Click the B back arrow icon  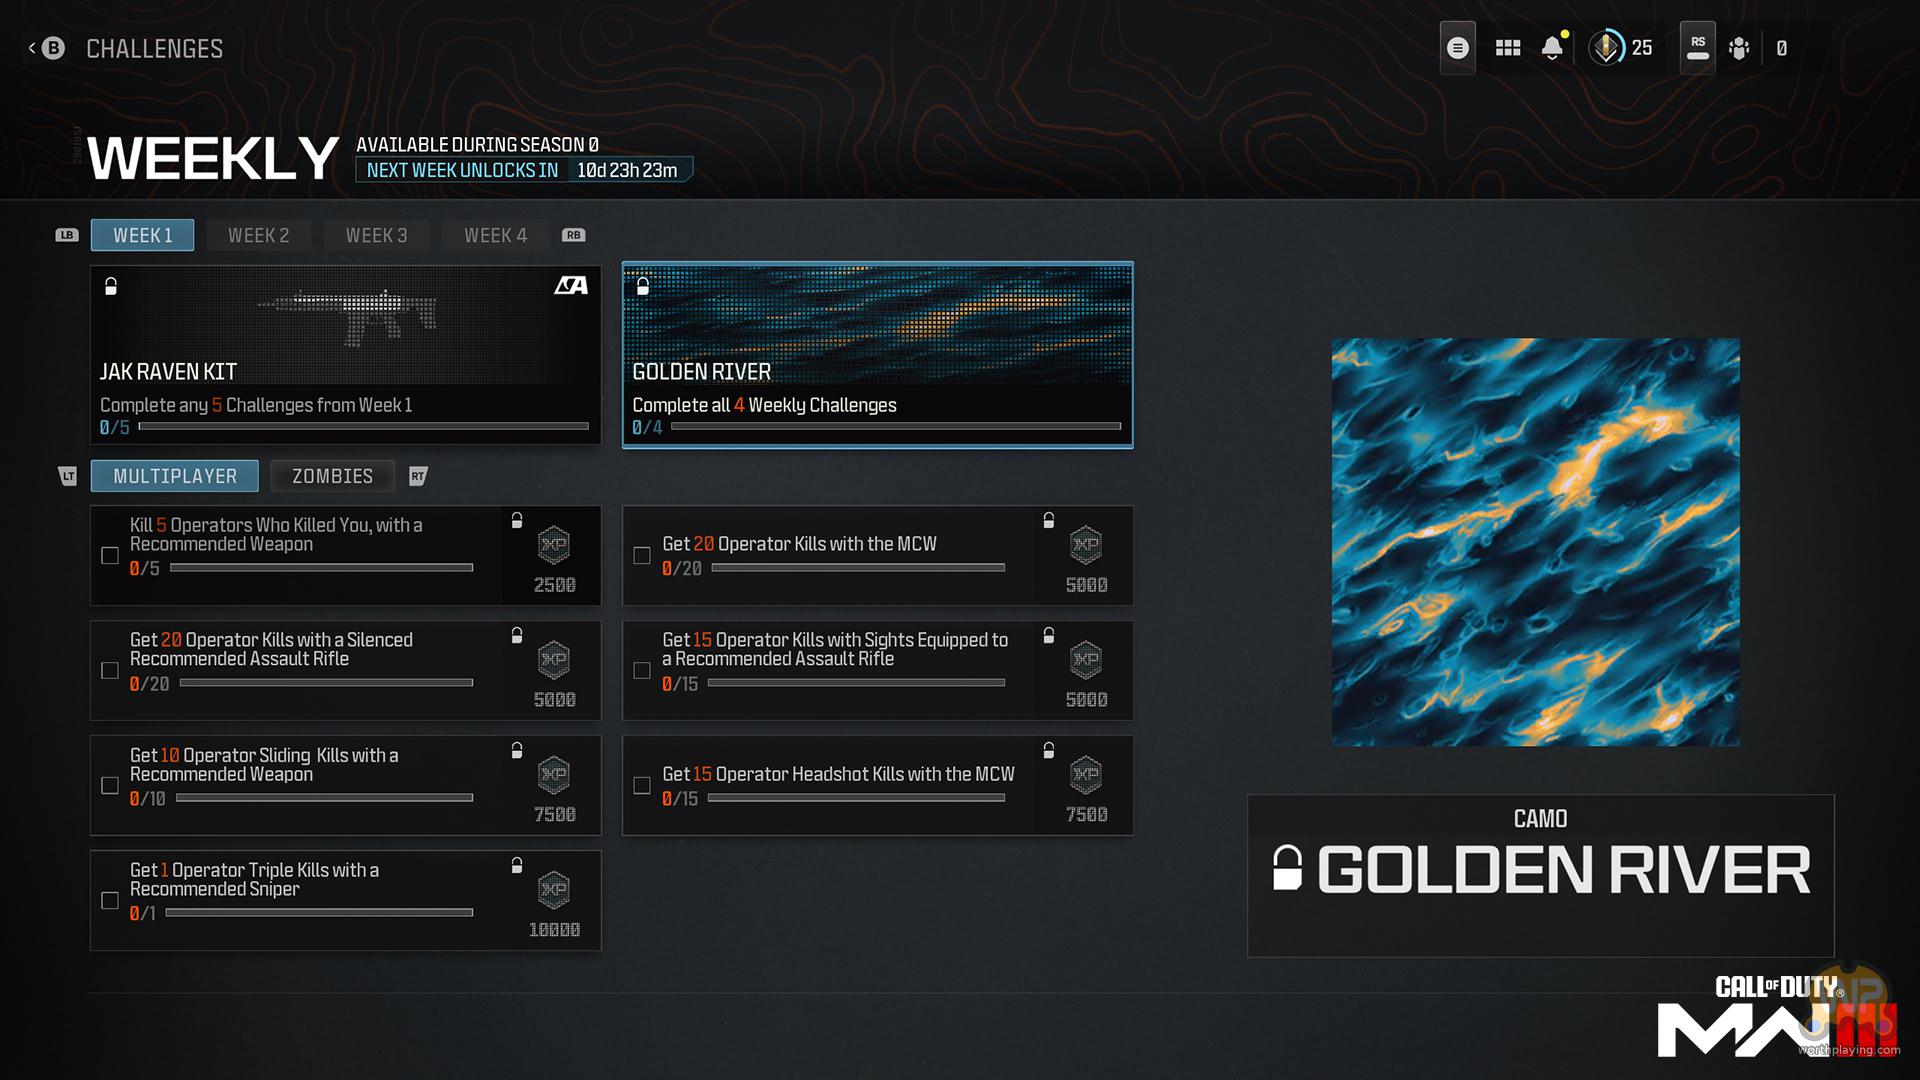[52, 48]
